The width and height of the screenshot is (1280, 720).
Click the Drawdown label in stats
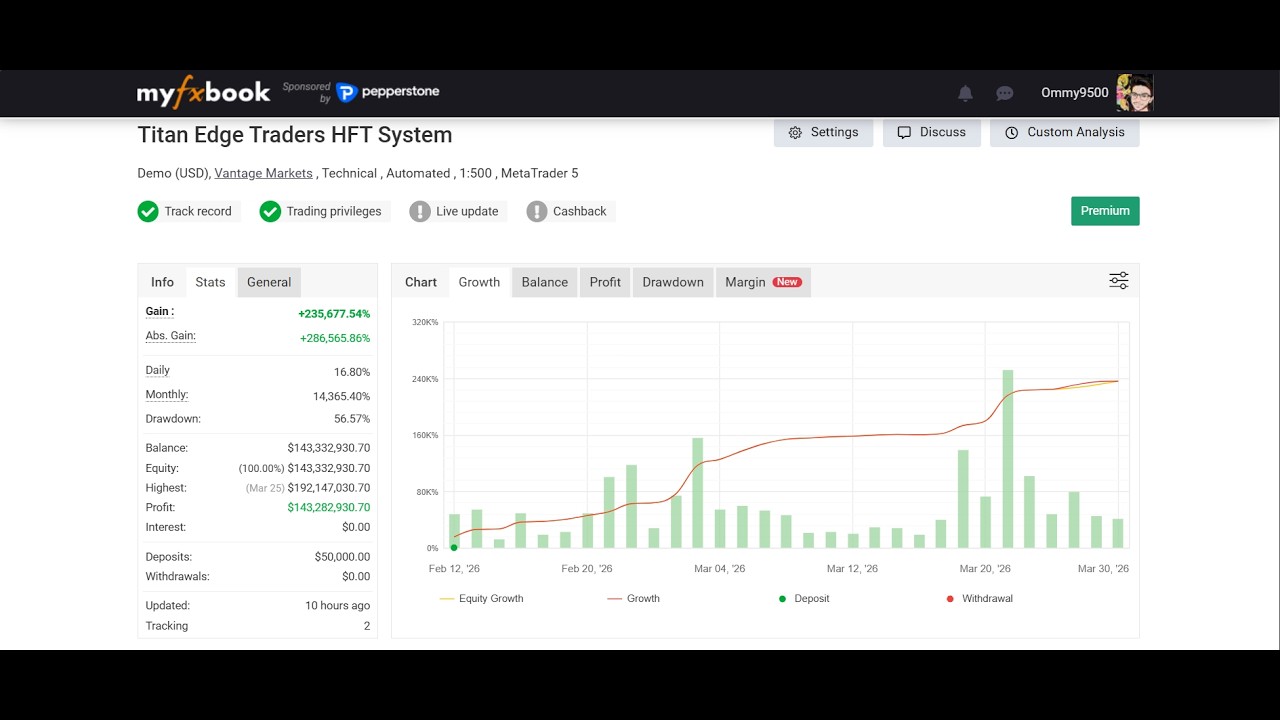coord(173,419)
